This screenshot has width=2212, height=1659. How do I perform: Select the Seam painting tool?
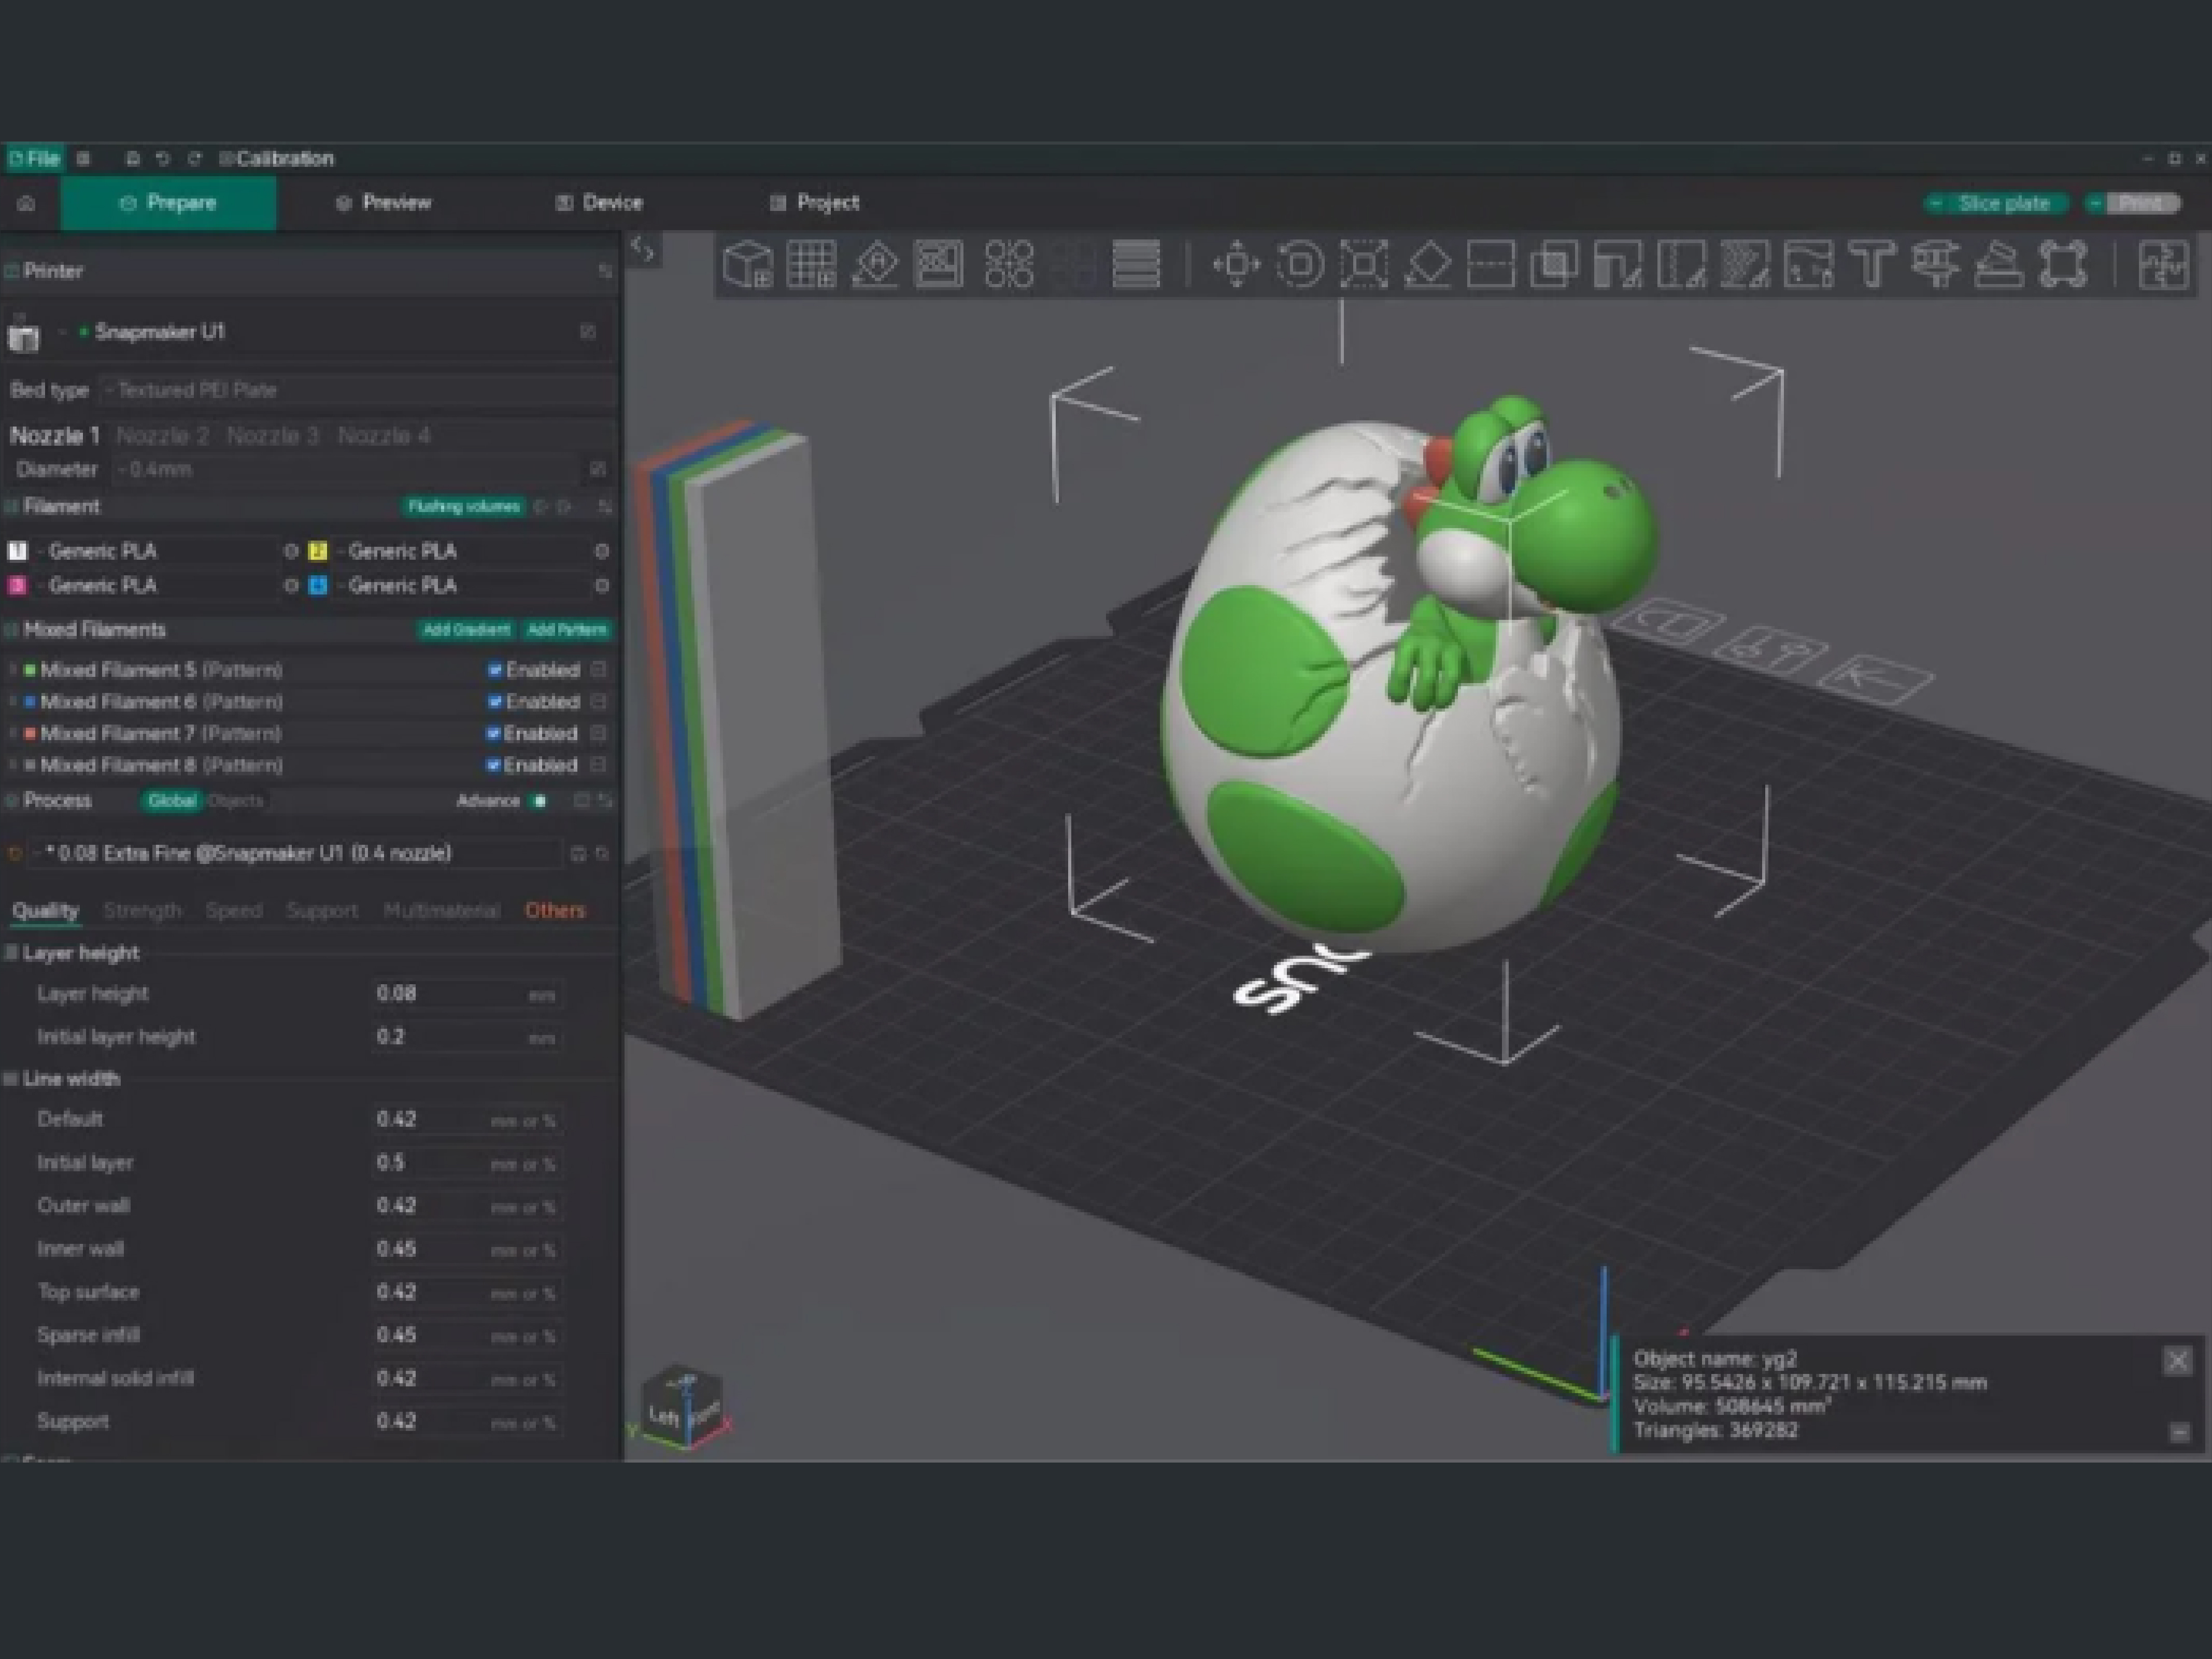1682,264
